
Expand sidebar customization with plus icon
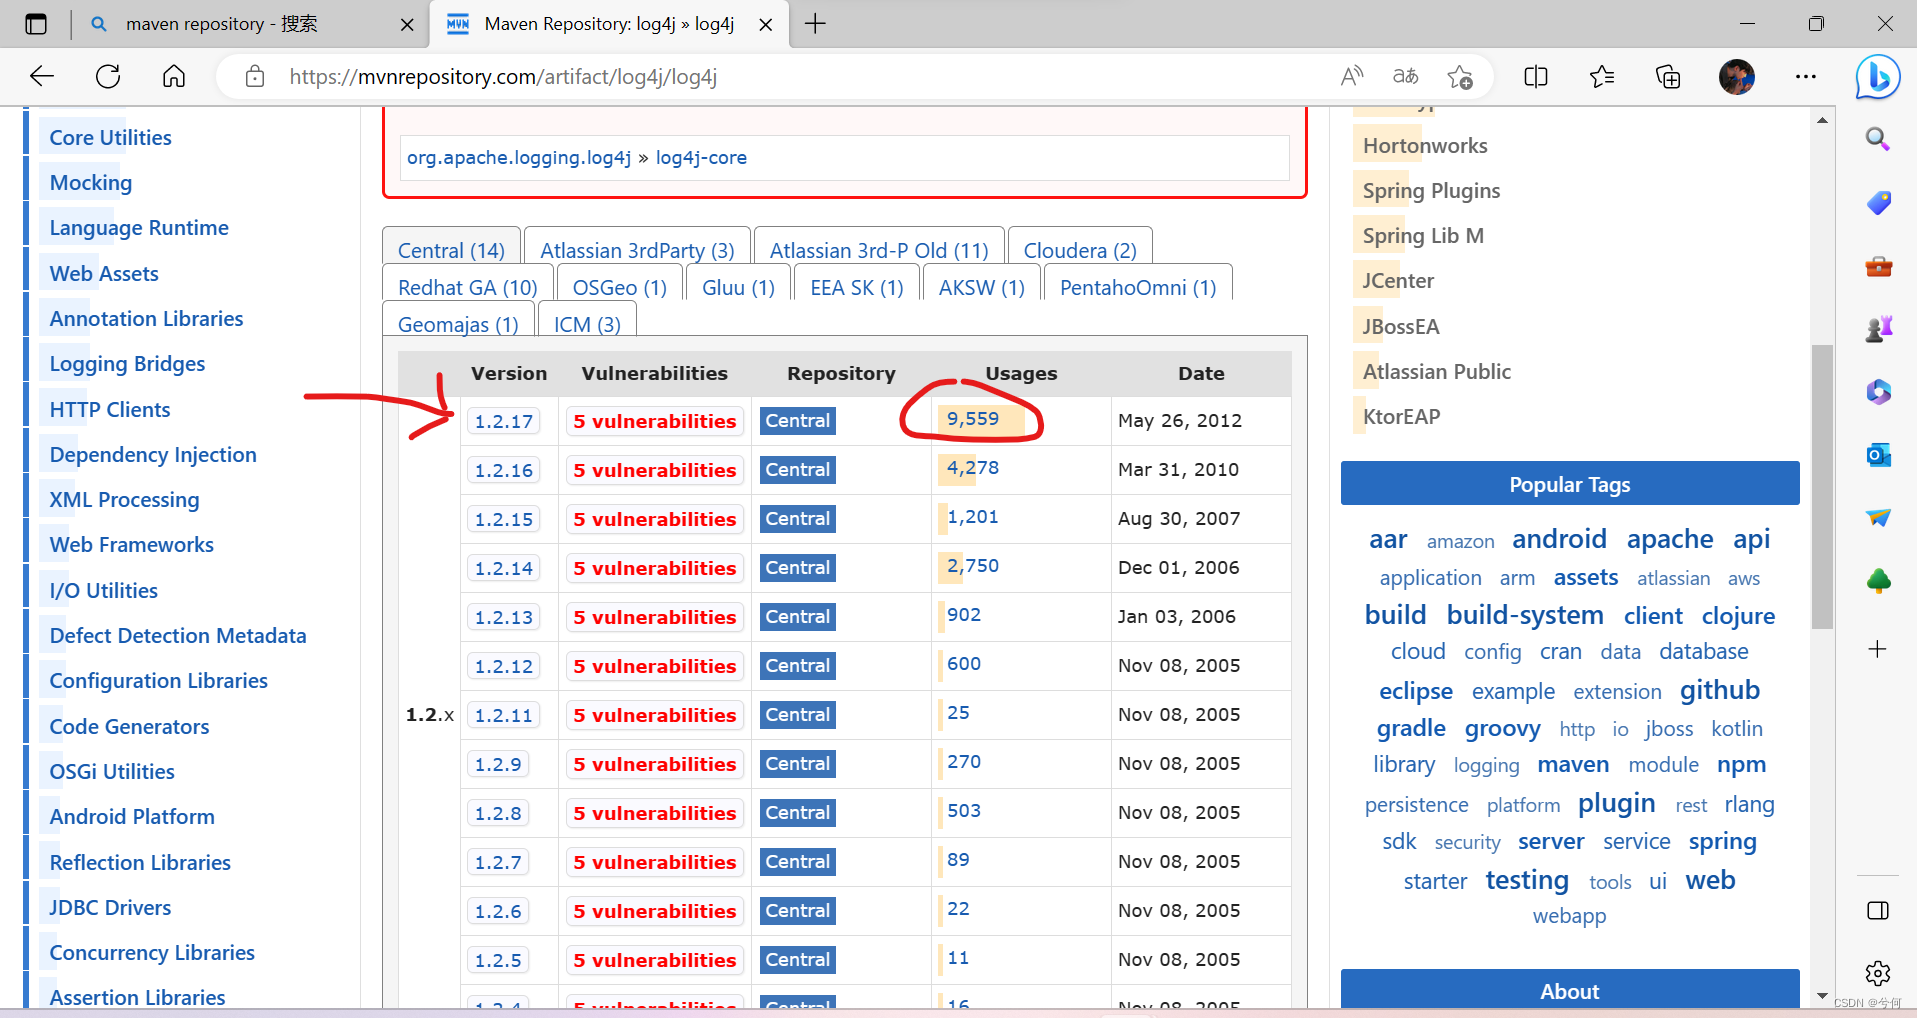click(1878, 649)
